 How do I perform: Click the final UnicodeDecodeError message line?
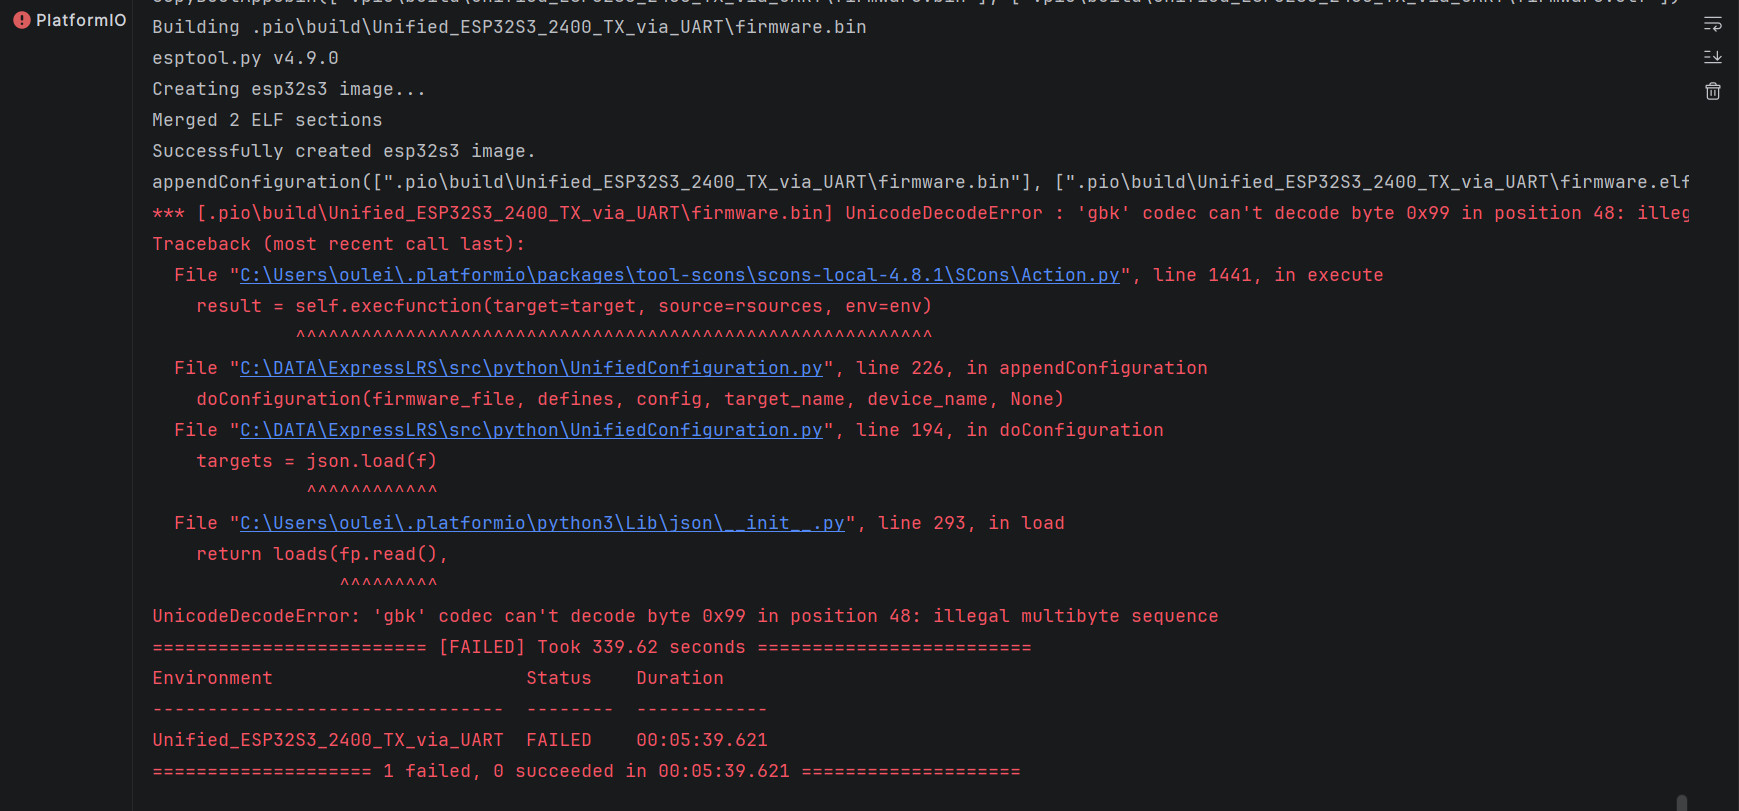tap(685, 616)
